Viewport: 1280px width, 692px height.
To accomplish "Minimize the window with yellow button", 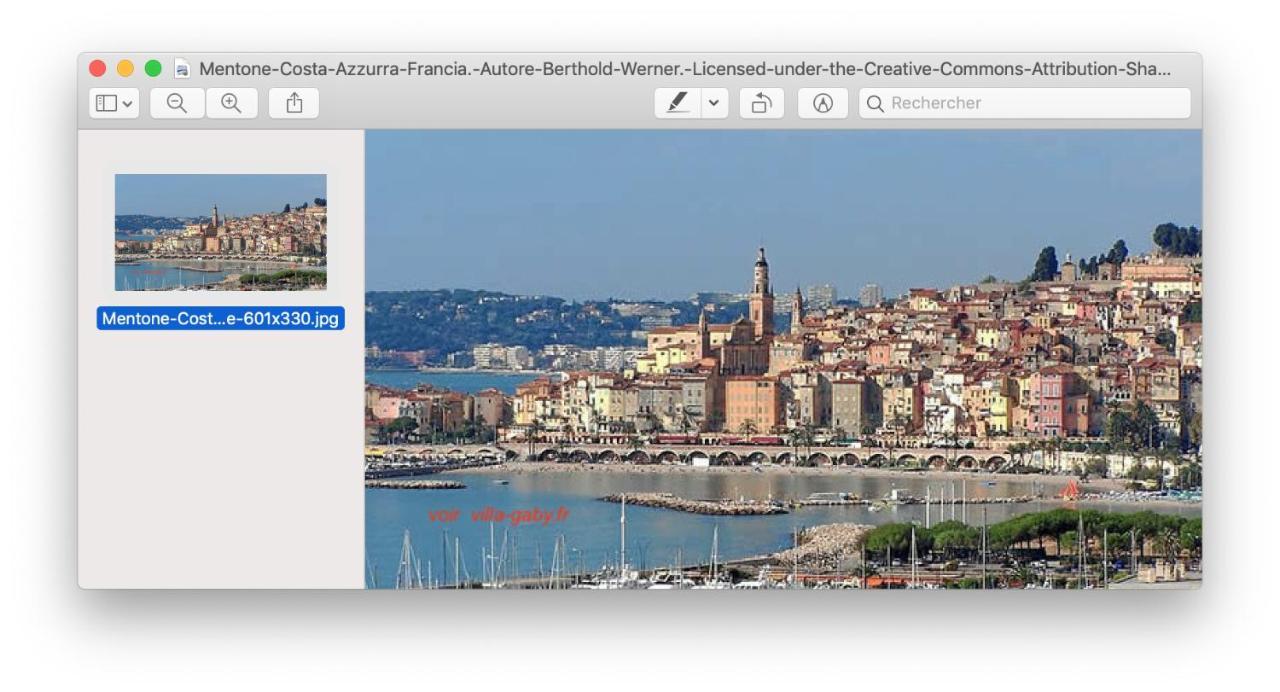I will (125, 69).
